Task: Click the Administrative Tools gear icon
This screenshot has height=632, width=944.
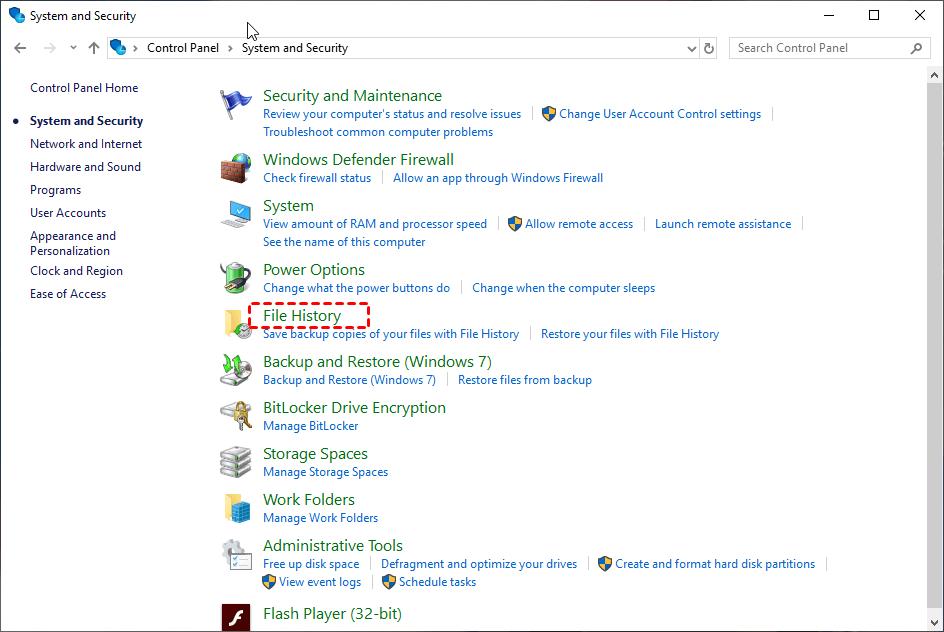Action: click(236, 554)
